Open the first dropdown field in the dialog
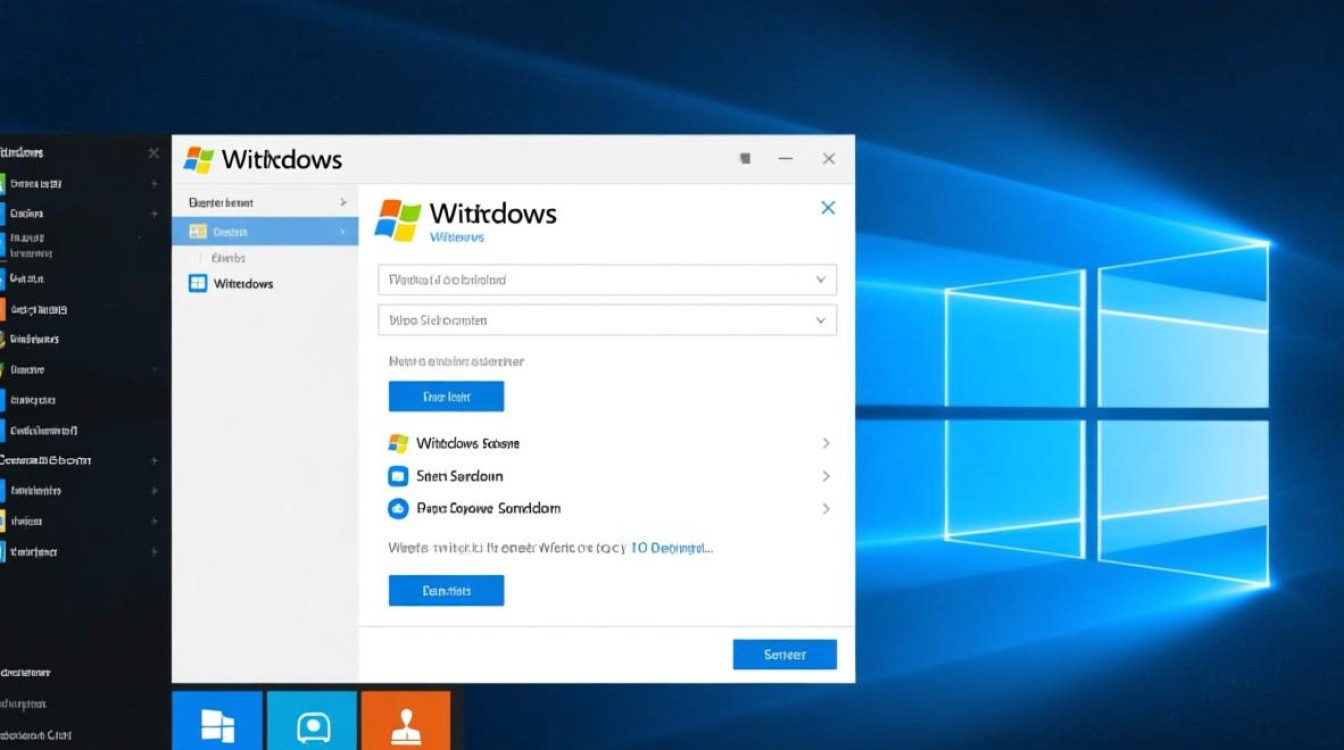Viewport: 1344px width, 750px height. [607, 280]
